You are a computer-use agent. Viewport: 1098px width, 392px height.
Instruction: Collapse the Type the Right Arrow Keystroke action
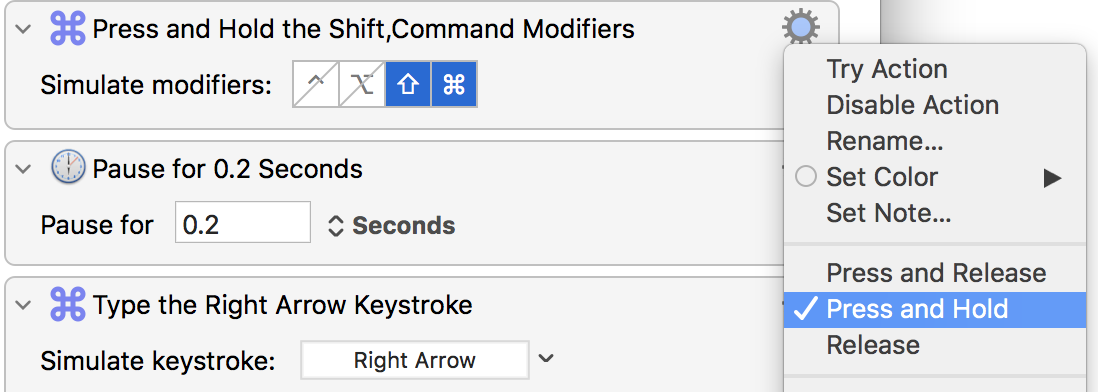click(x=24, y=306)
